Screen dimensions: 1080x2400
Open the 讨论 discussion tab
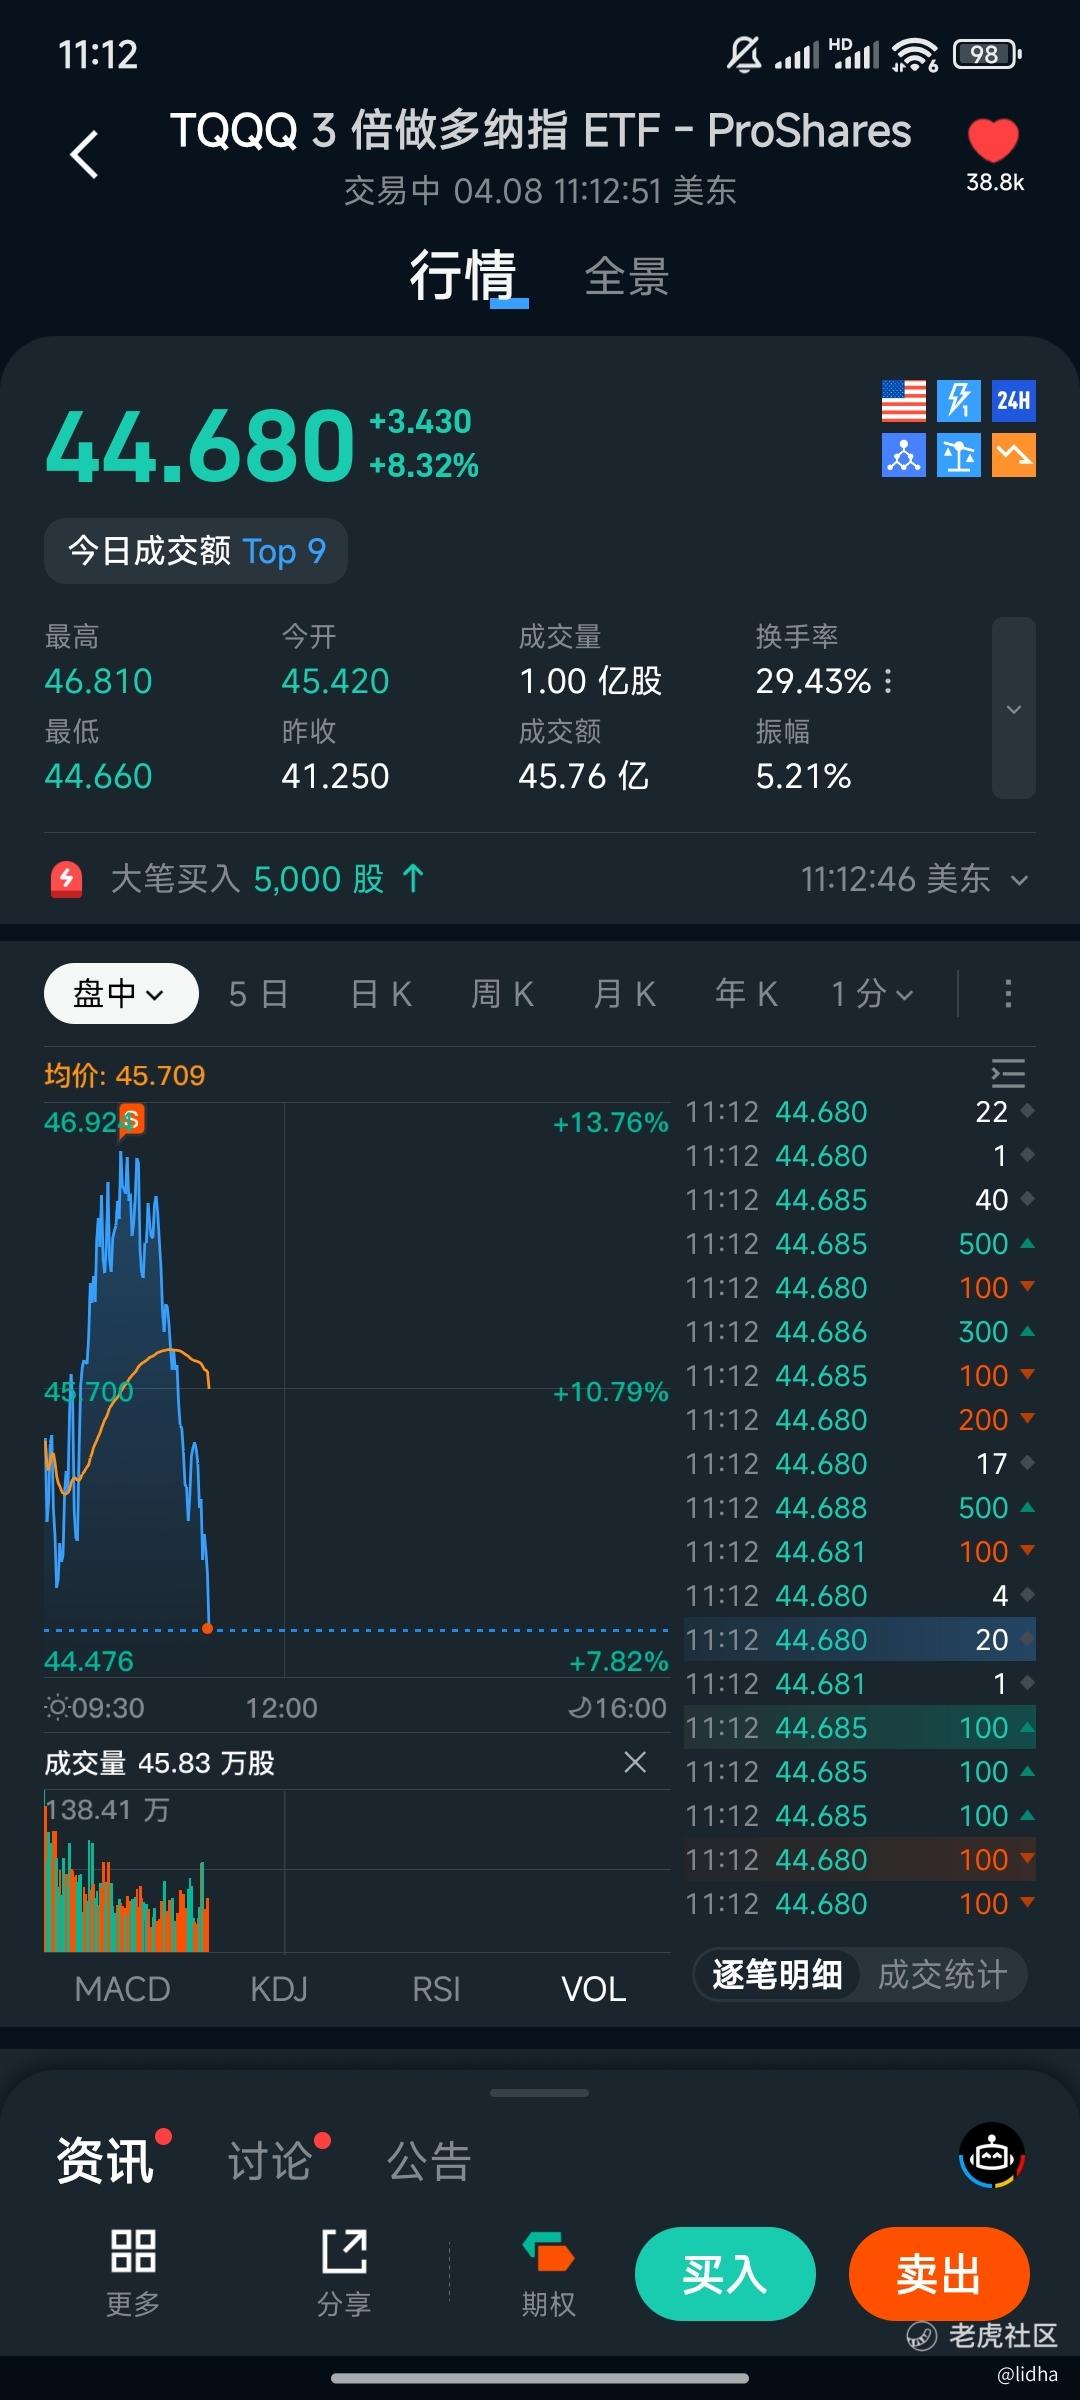coord(270,2160)
